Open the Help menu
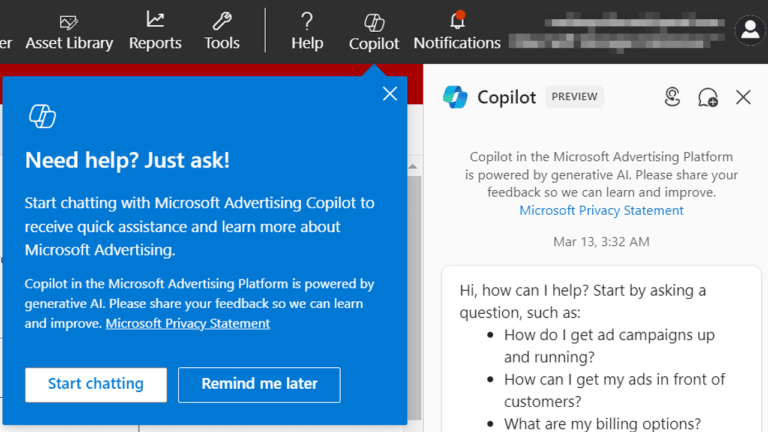 pyautogui.click(x=307, y=32)
